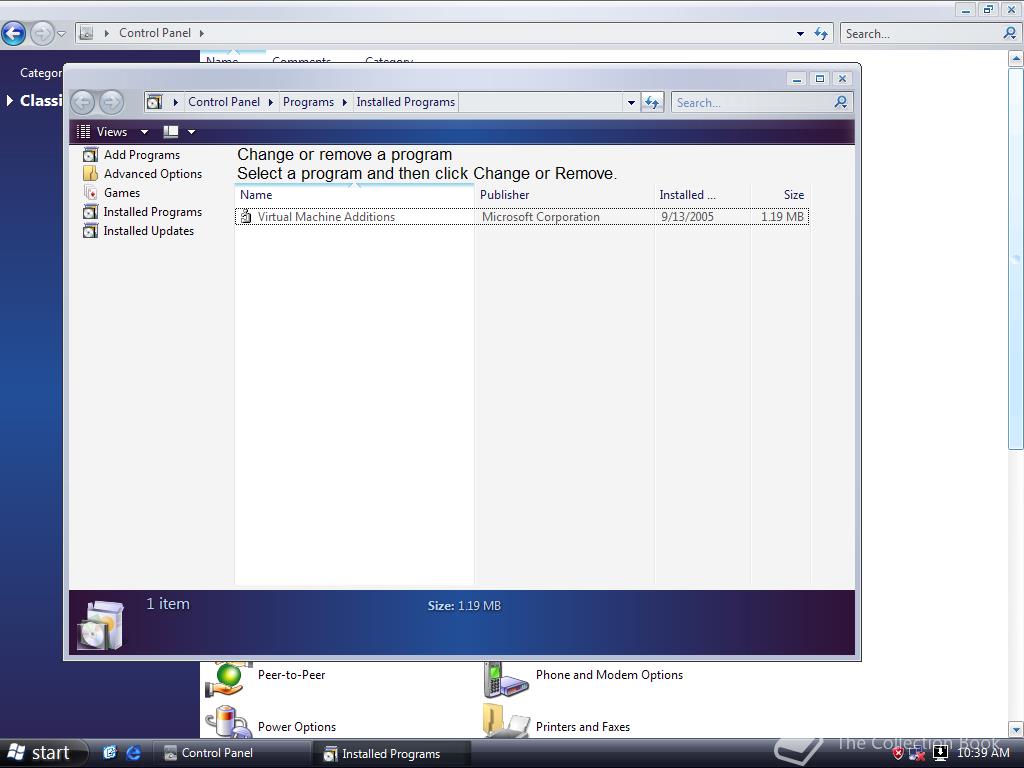Click the monitor download tray icon

tap(940, 753)
